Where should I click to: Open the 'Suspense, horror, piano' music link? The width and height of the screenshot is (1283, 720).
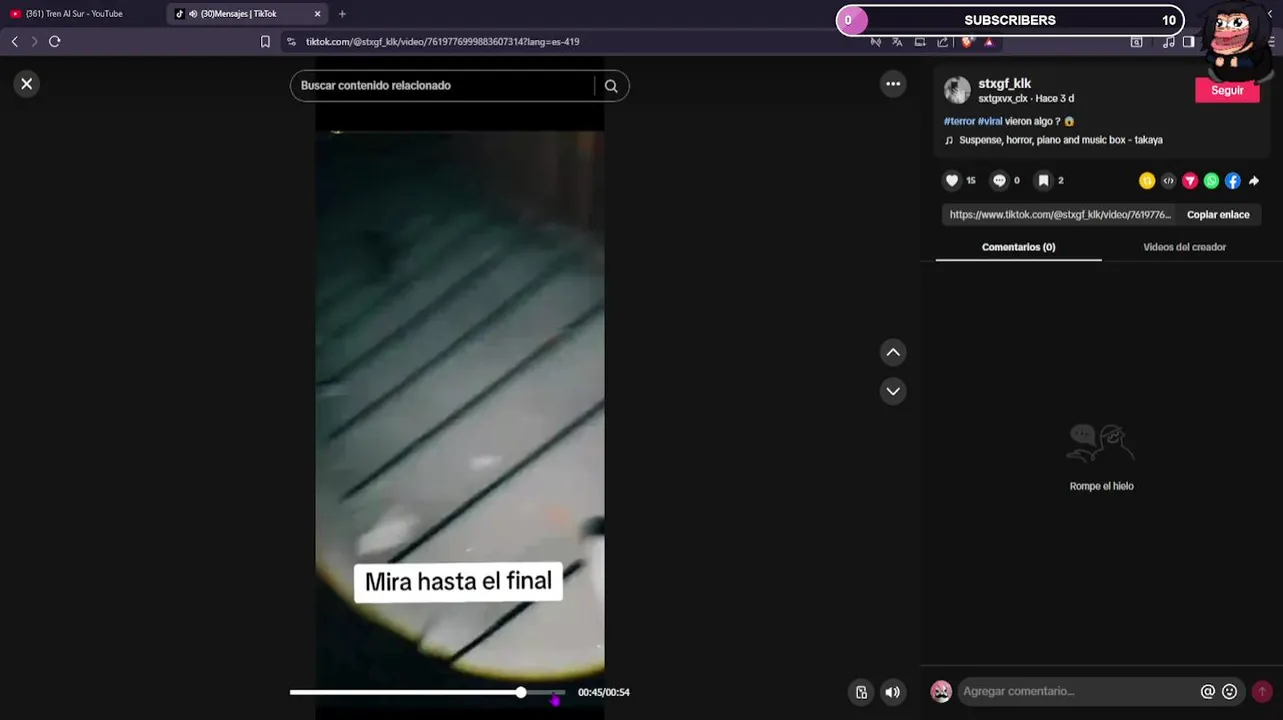[x=1060, y=140]
